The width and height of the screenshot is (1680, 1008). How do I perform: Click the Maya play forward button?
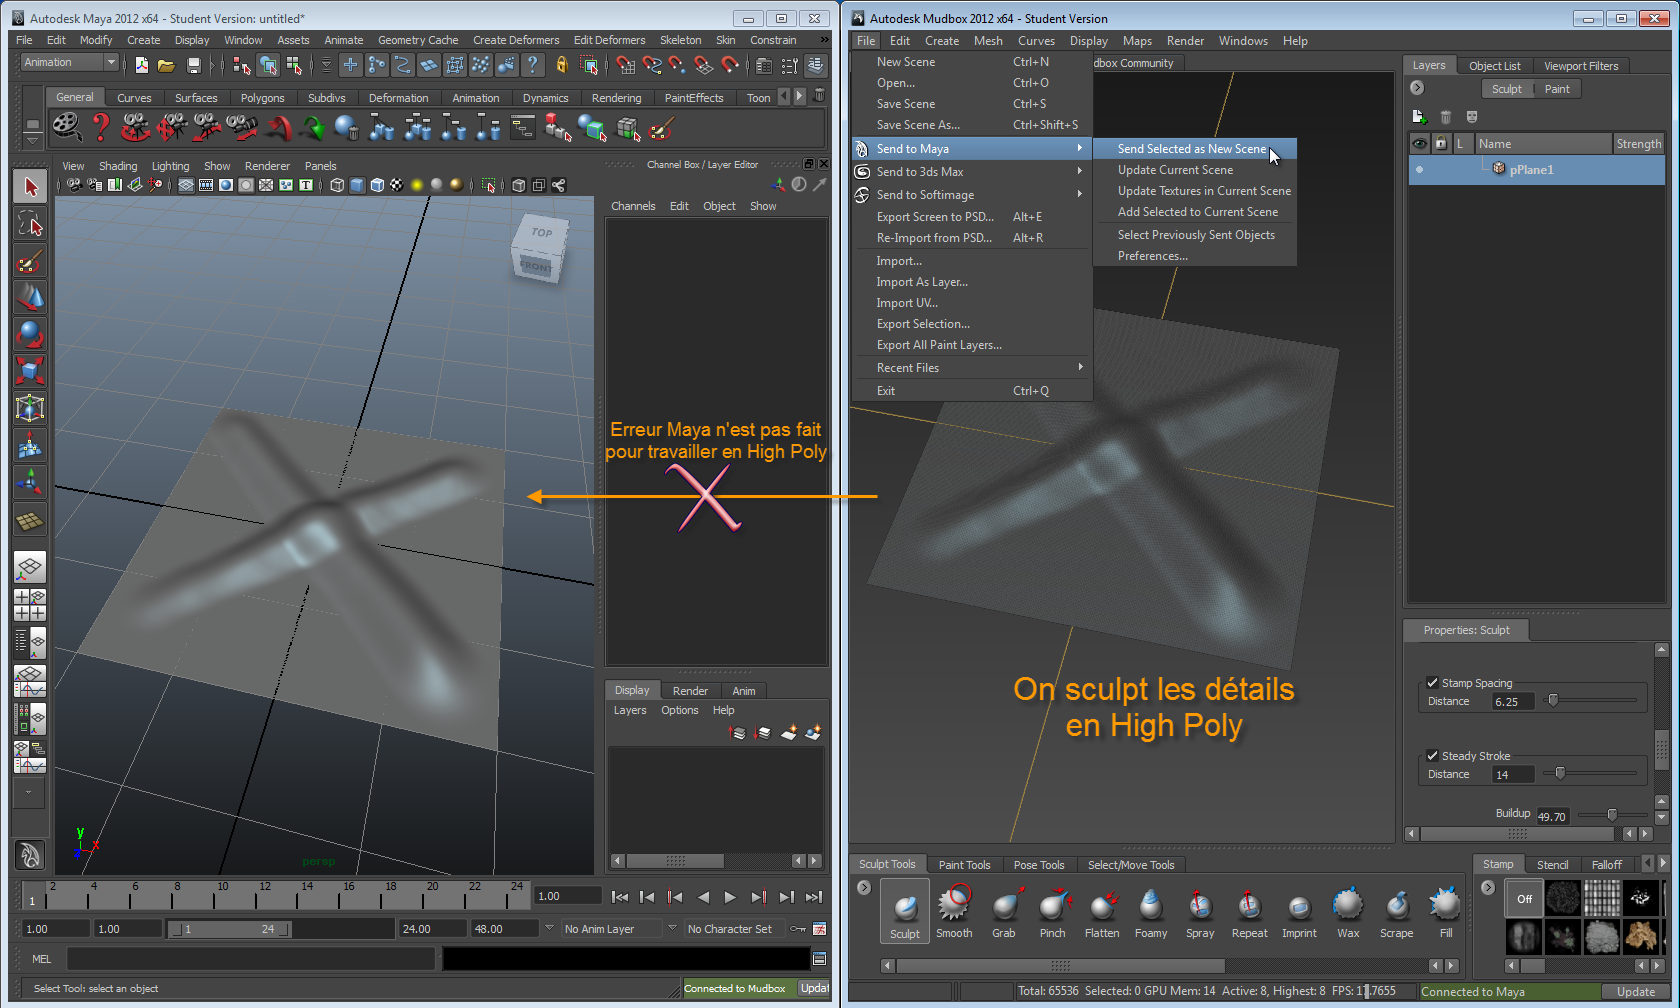pos(730,897)
